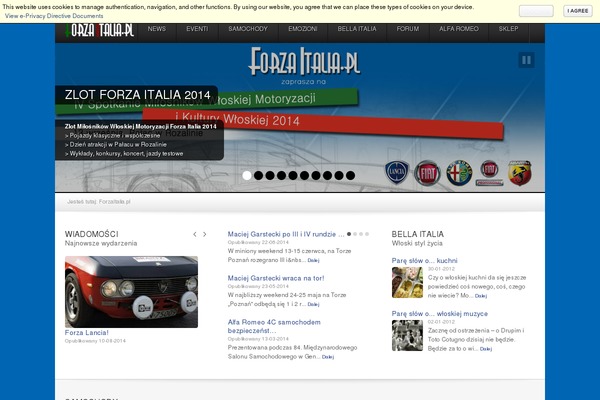
Task: Open the EMOZIONI menu item
Action: pyautogui.click(x=303, y=29)
